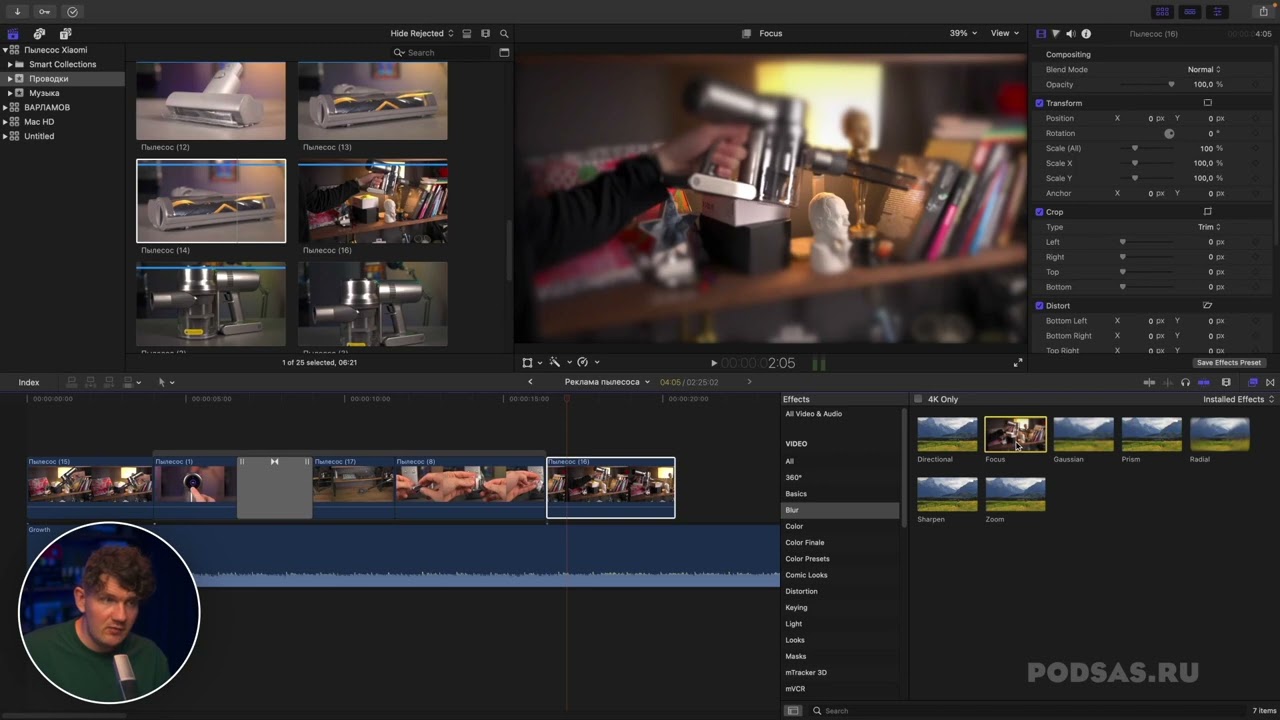
Task: Select the Color Presets effects category
Action: (x=807, y=559)
